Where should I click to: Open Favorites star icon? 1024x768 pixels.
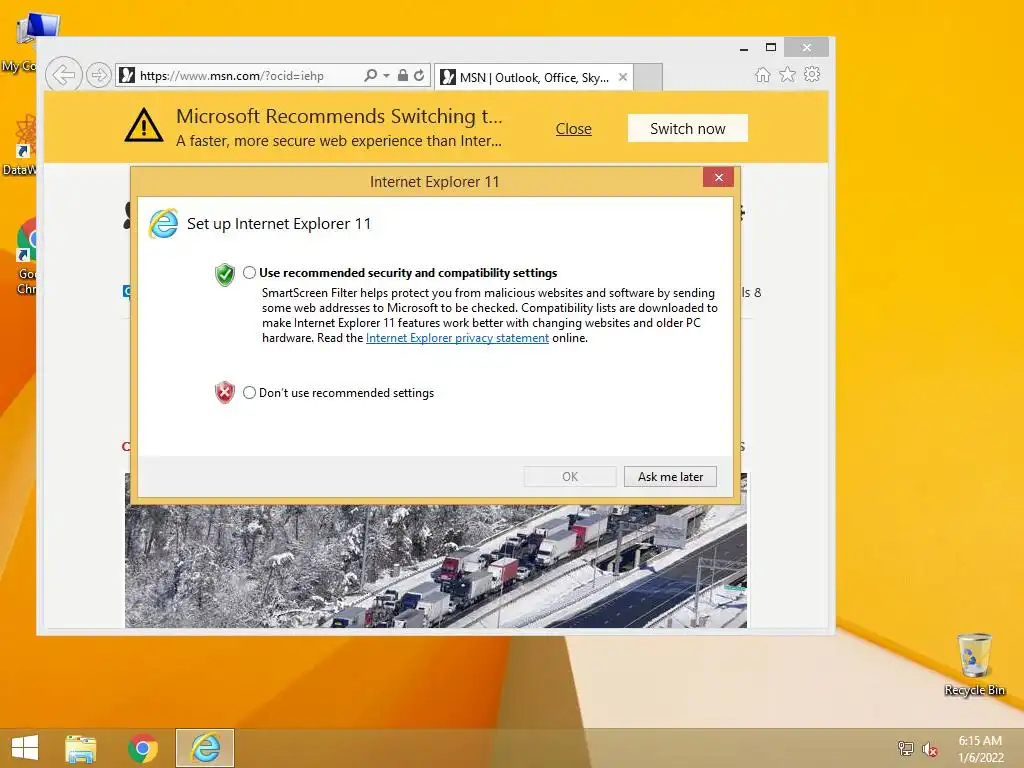pyautogui.click(x=788, y=74)
